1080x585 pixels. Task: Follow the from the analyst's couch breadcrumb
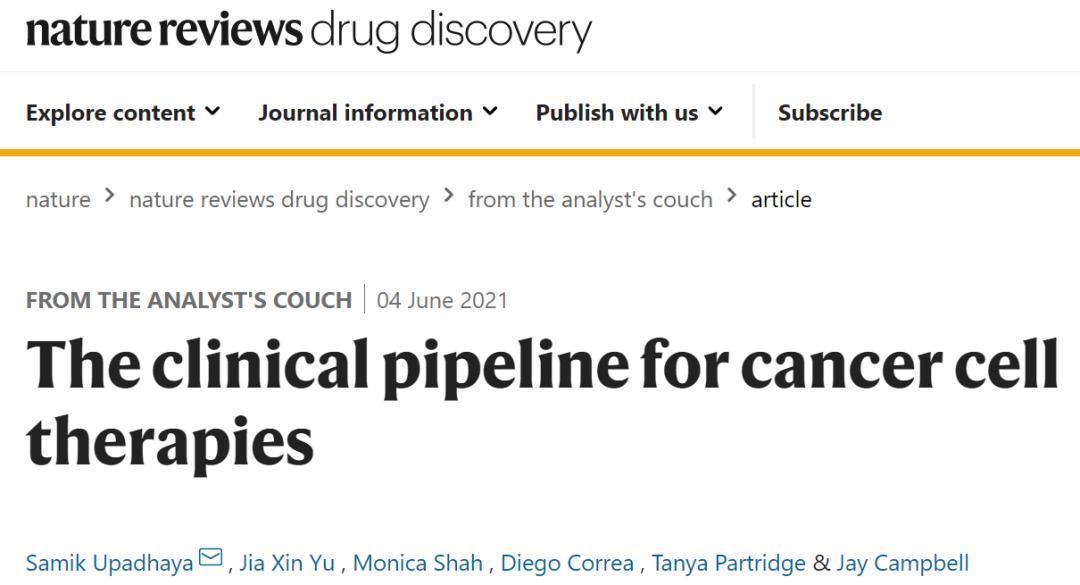[591, 199]
